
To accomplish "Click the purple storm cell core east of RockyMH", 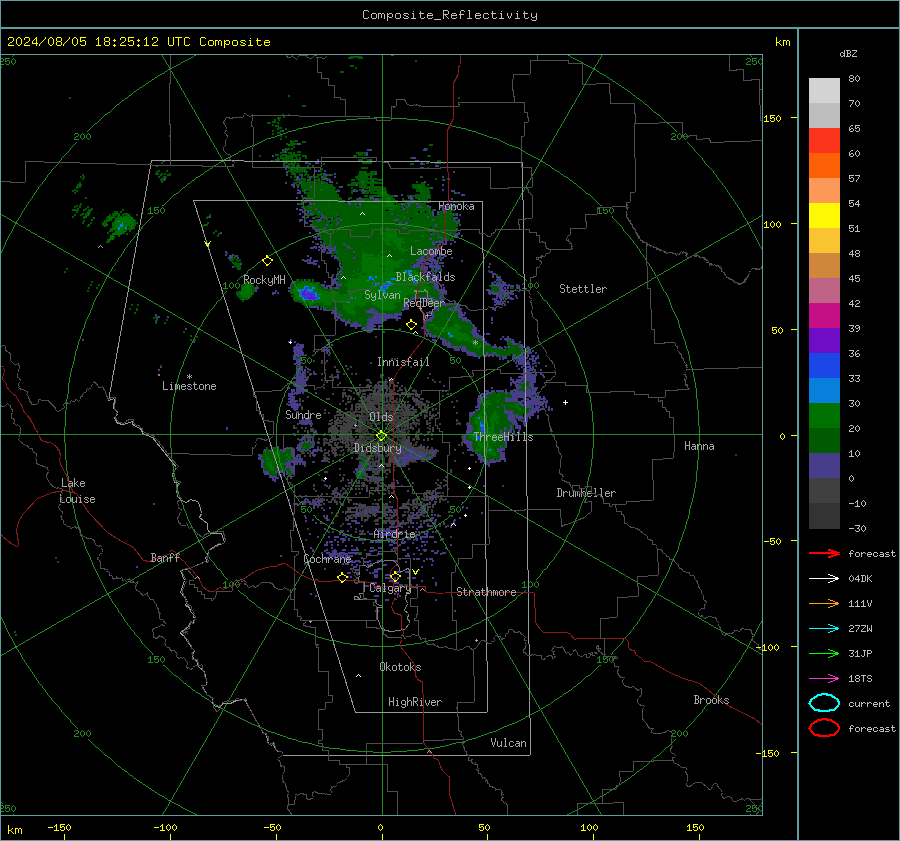I will 308,294.
